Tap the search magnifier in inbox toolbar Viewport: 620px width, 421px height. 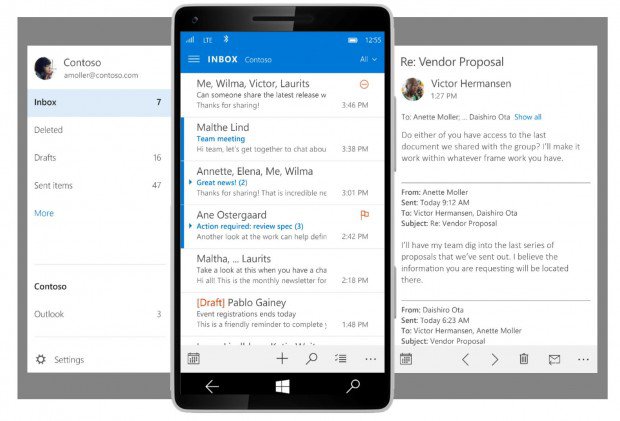(x=312, y=358)
